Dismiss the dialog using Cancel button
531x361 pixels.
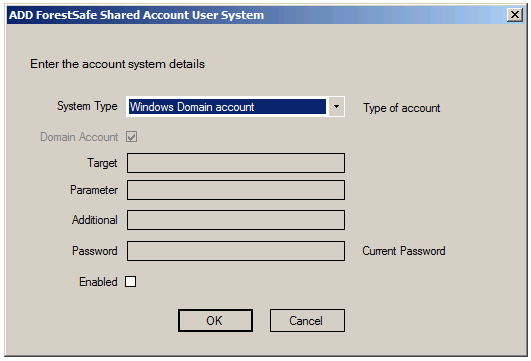coord(307,320)
